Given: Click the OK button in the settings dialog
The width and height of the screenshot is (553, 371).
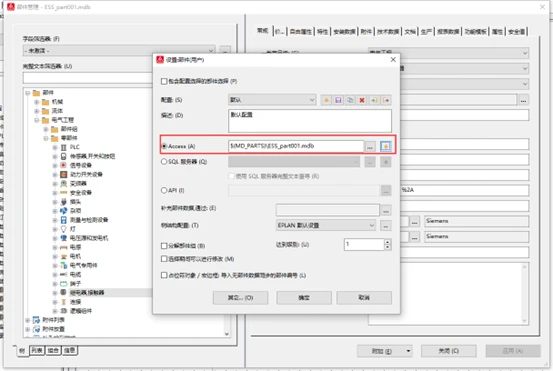Looking at the screenshot, I should tap(304, 298).
